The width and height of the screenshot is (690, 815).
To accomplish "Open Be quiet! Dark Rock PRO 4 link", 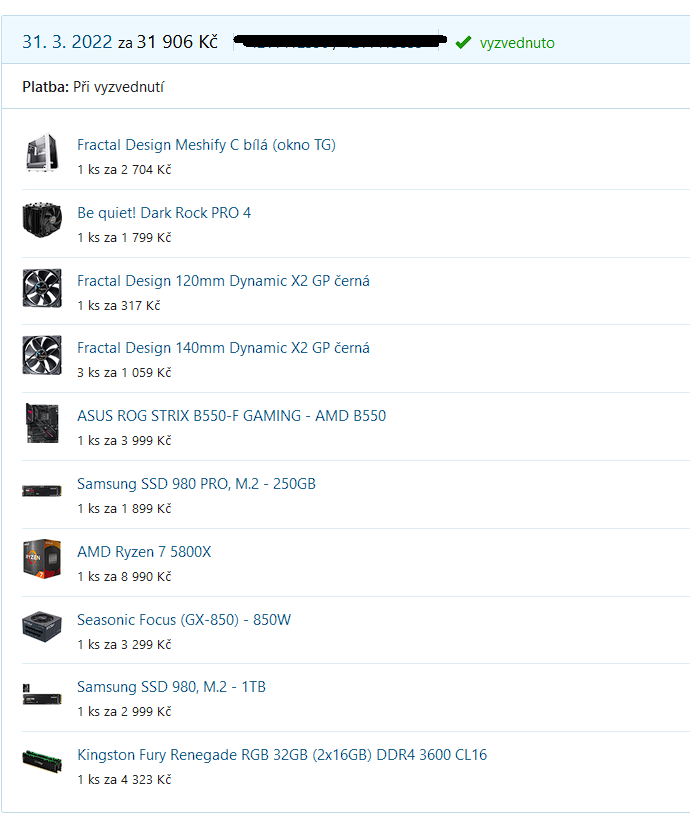I will click(164, 213).
